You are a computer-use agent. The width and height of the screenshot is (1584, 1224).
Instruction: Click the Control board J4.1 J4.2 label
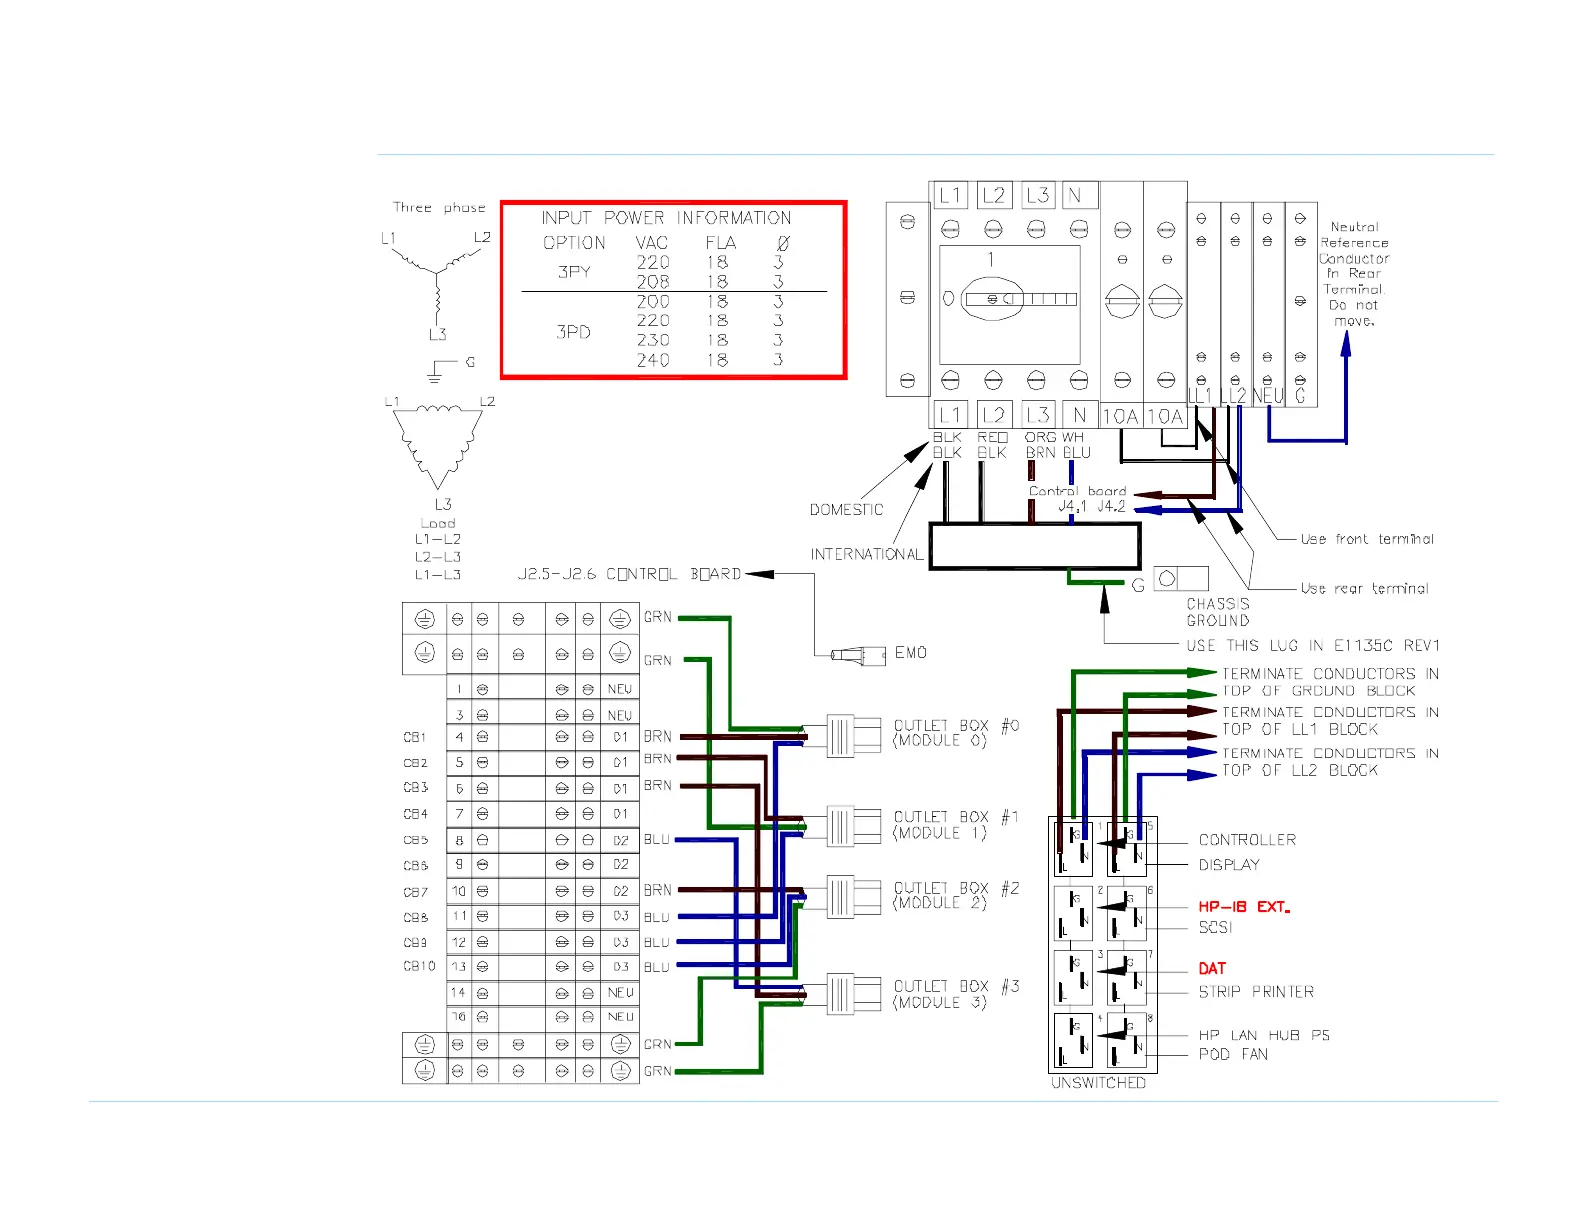click(1078, 499)
